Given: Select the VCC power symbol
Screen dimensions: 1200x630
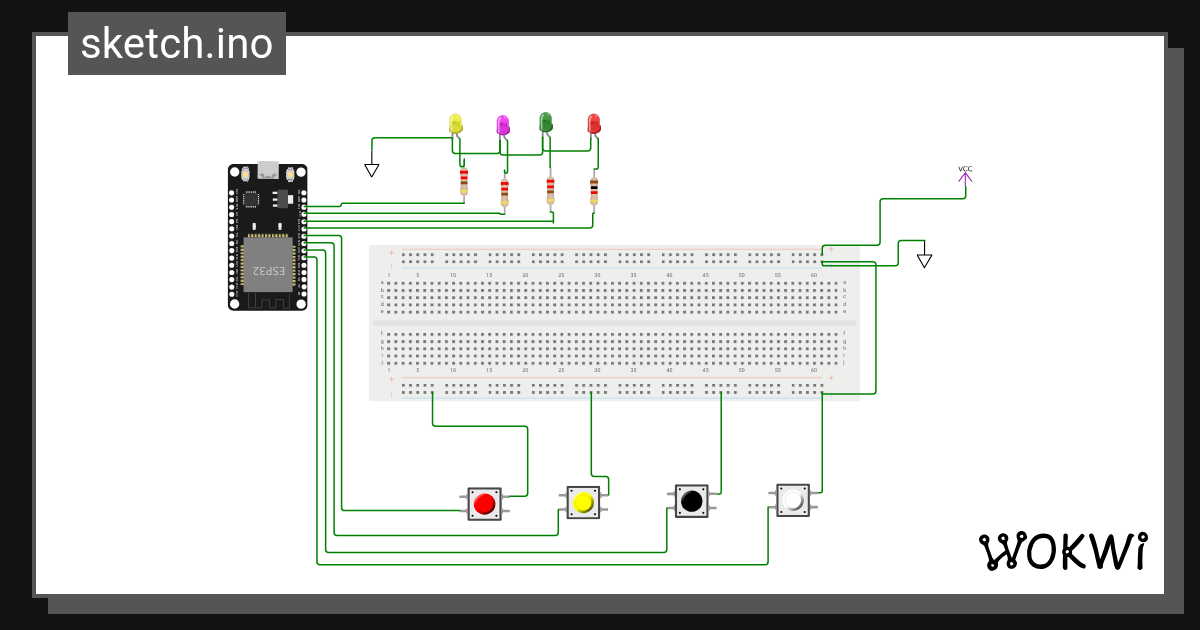Looking at the screenshot, I should coord(965,176).
